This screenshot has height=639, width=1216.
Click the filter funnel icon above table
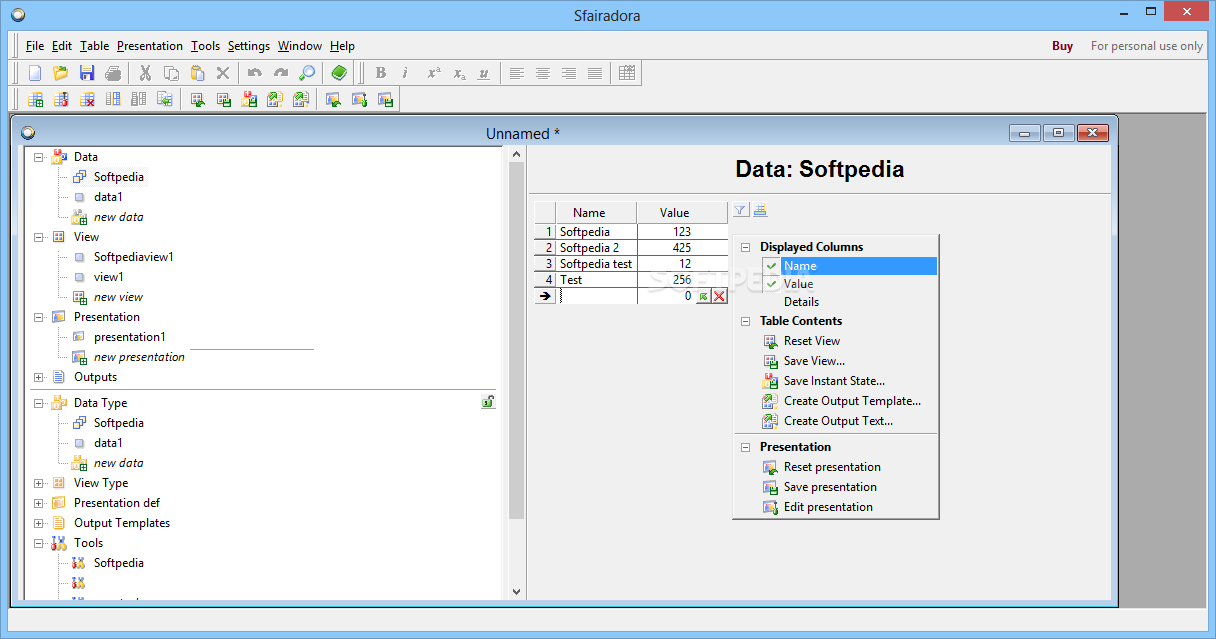click(740, 210)
